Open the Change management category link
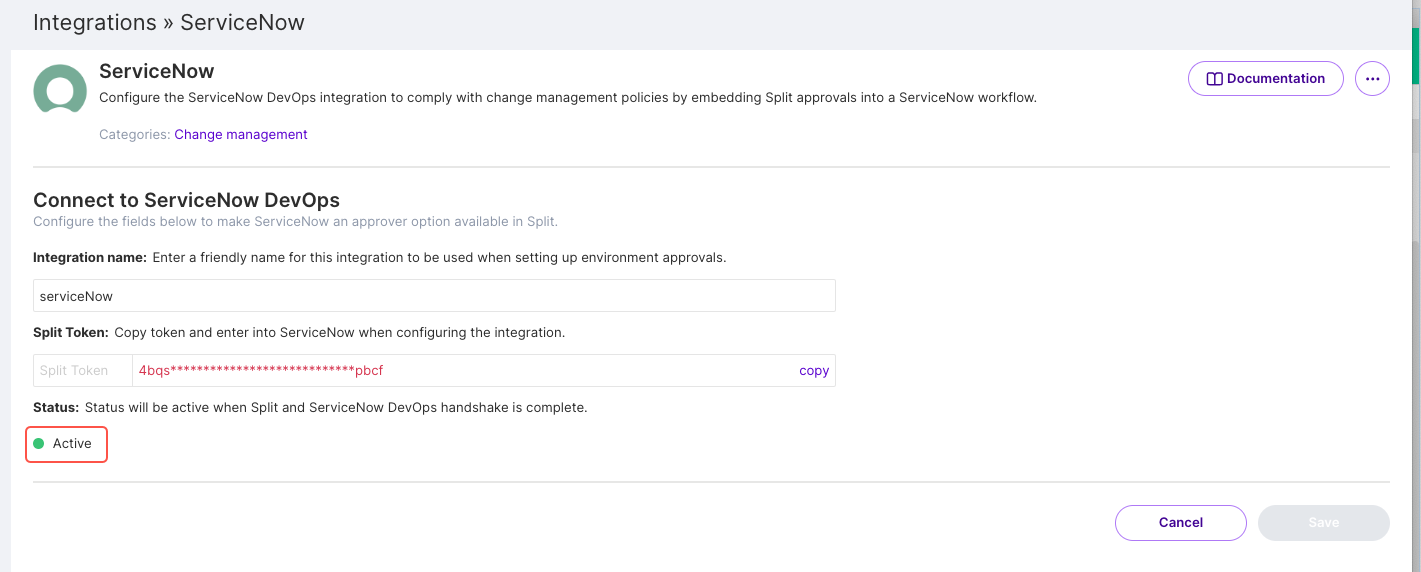Image resolution: width=1421 pixels, height=572 pixels. pyautogui.click(x=241, y=134)
